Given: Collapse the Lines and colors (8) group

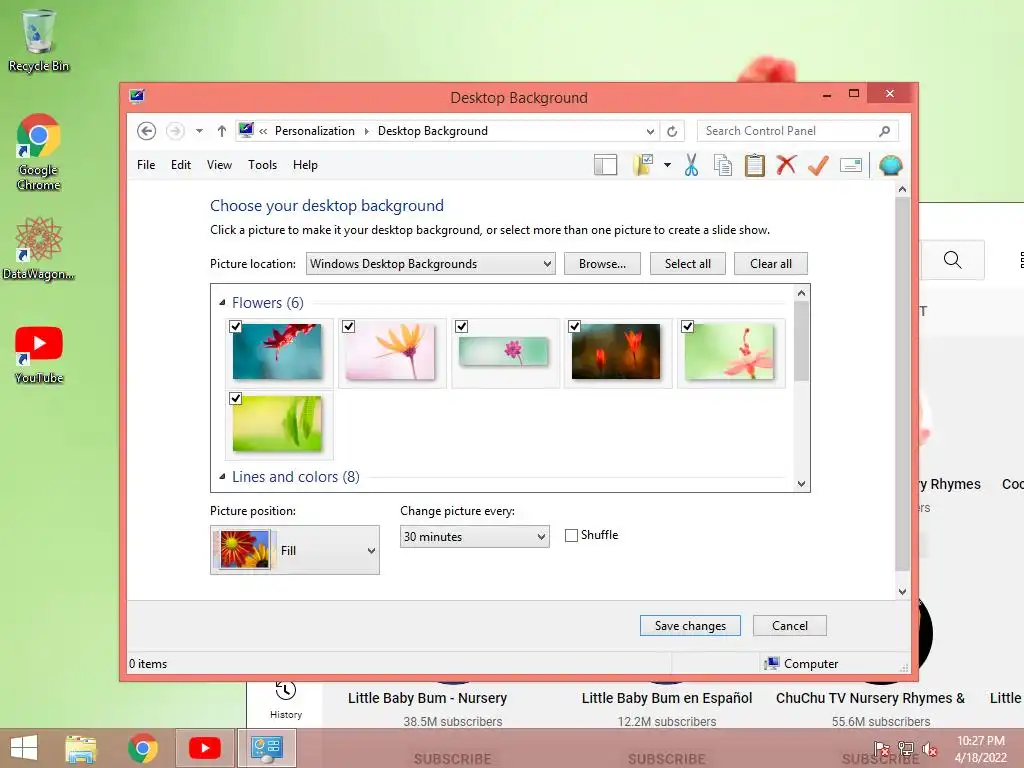Looking at the screenshot, I should tap(222, 477).
